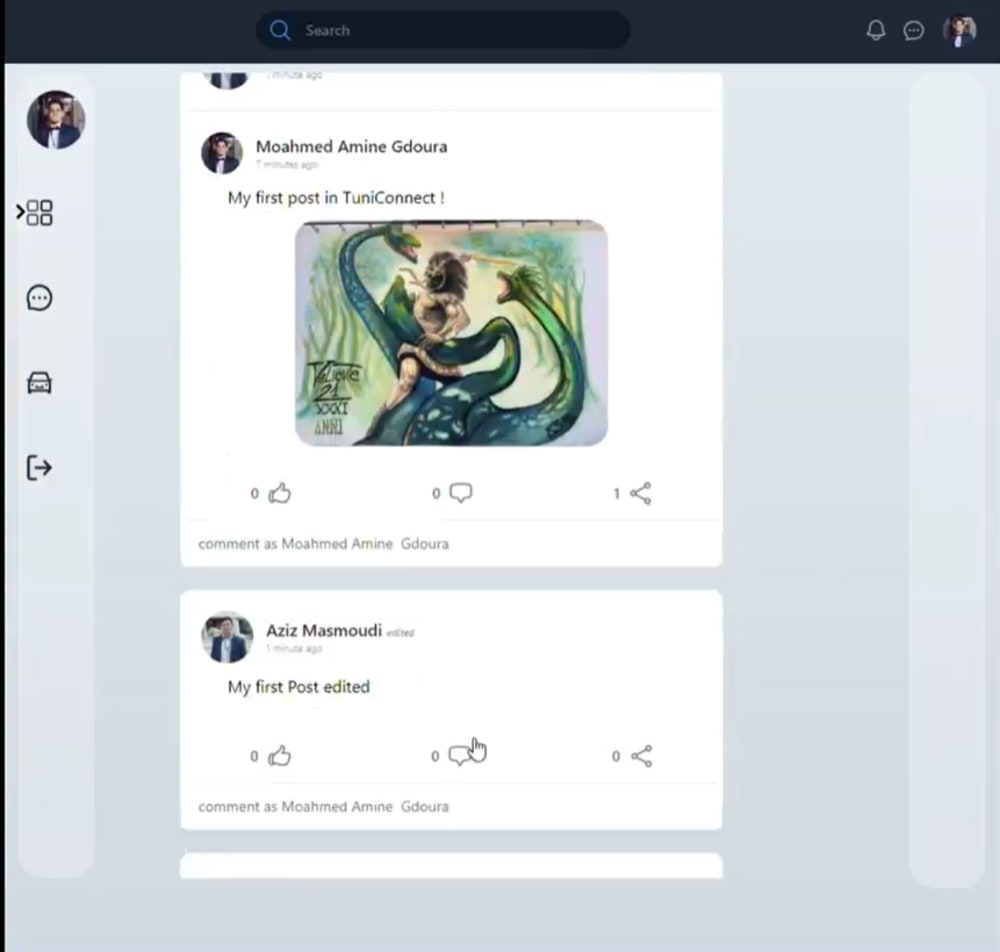This screenshot has width=1000, height=952.
Task: Click the logout icon in sidebar
Action: coord(40,467)
